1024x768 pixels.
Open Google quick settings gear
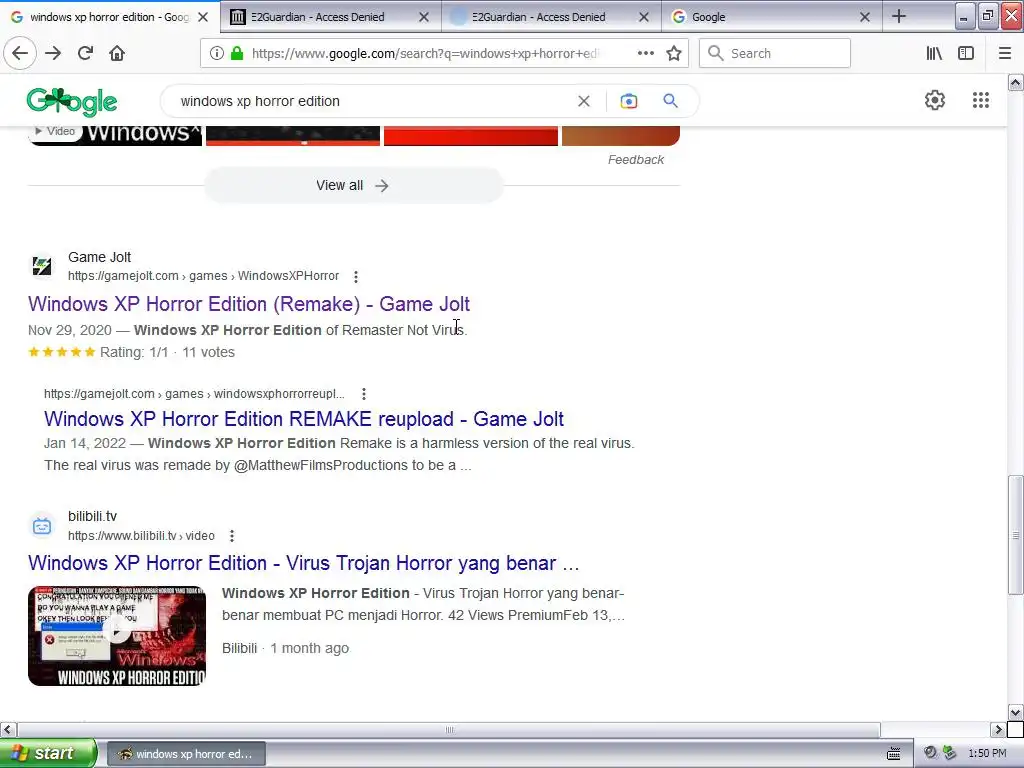coord(935,100)
